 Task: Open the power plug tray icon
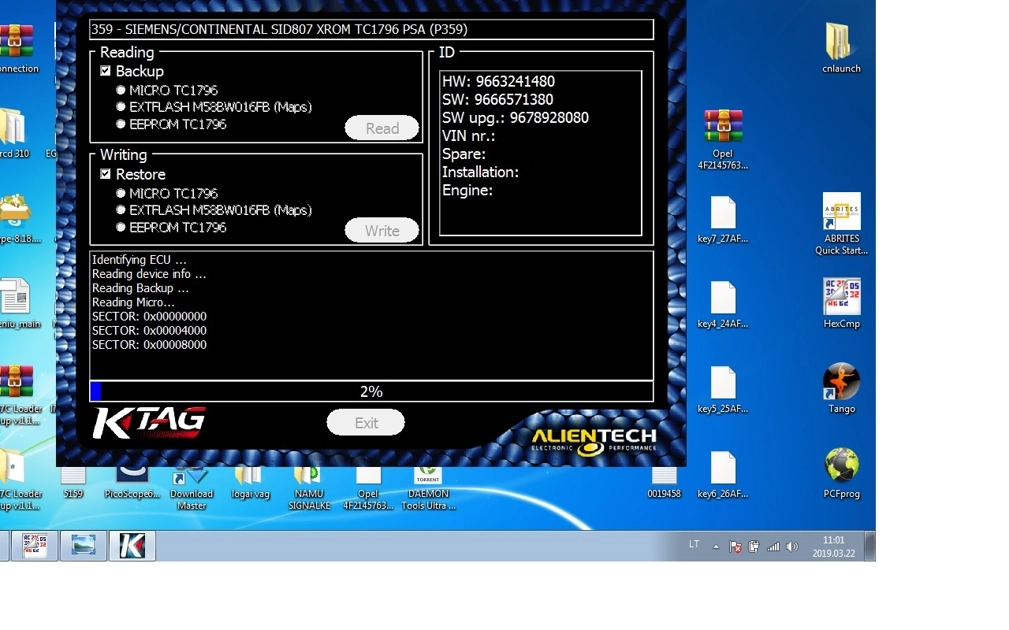coord(754,546)
